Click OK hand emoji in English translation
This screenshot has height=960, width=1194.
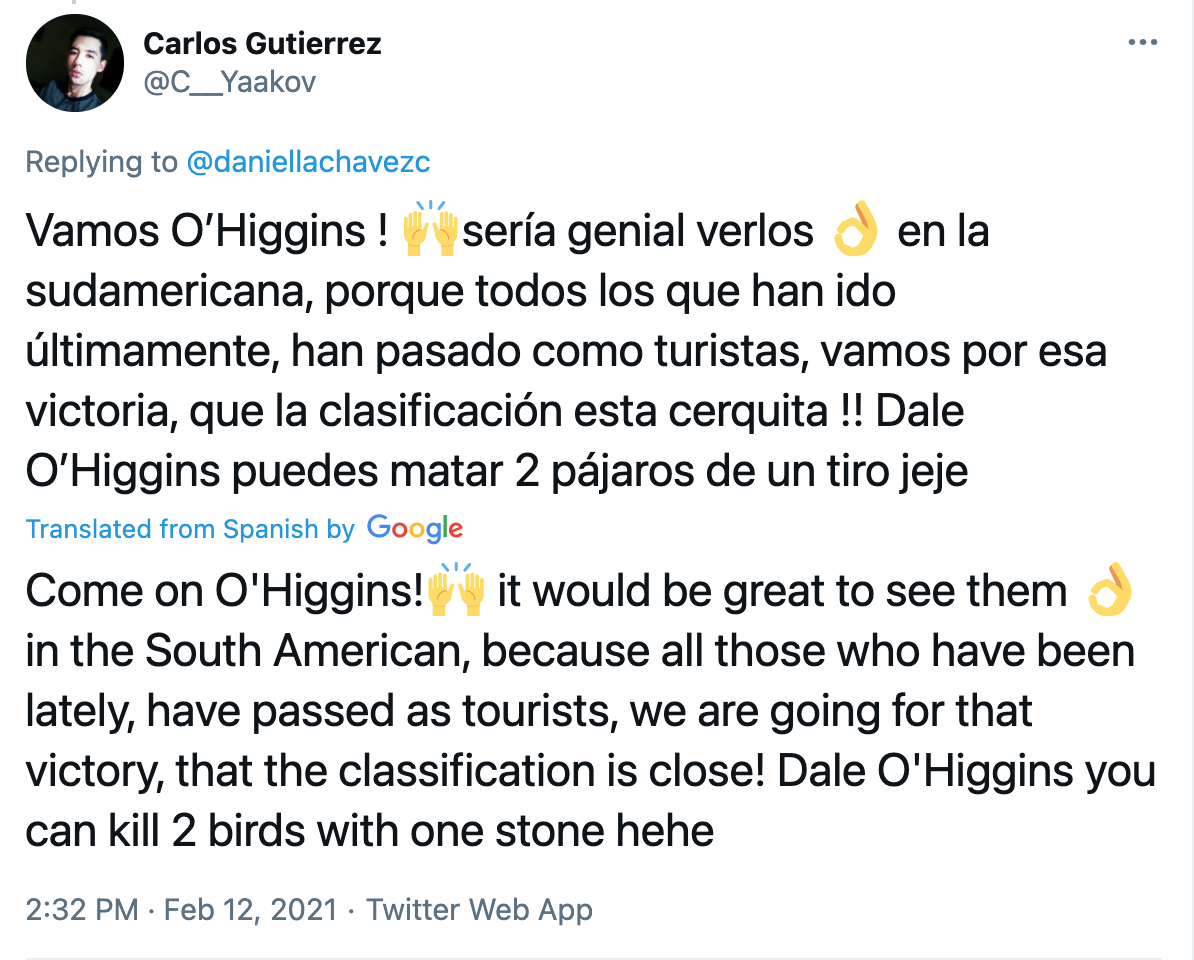click(1109, 588)
